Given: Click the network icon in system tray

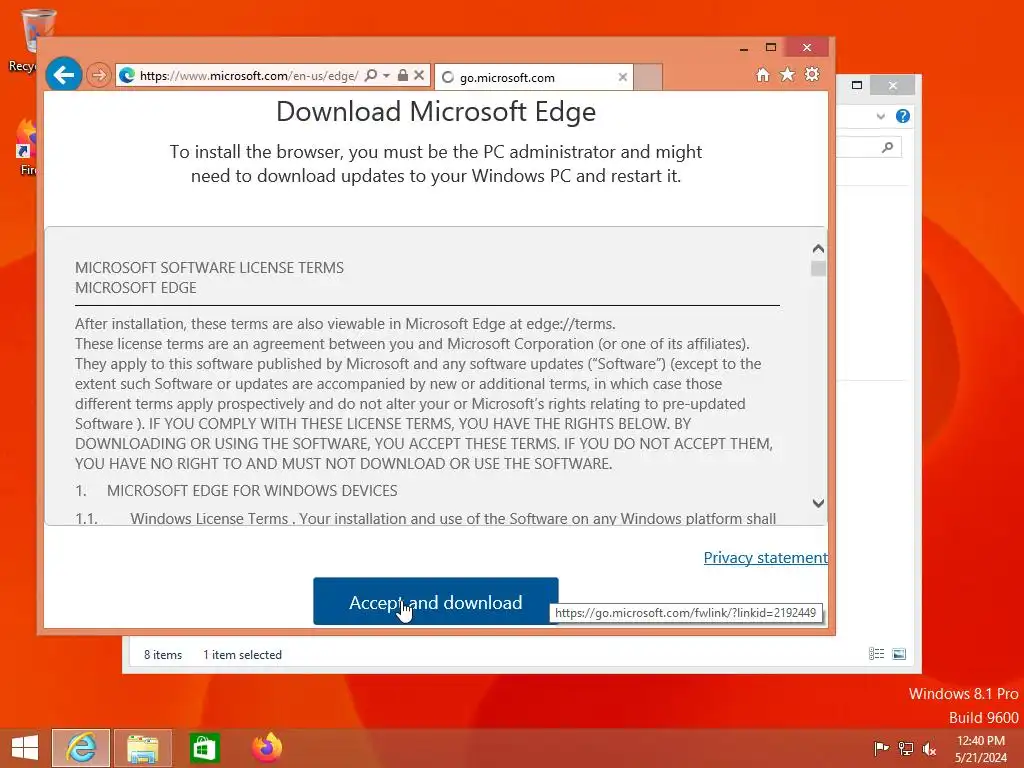Looking at the screenshot, I should click(905, 748).
